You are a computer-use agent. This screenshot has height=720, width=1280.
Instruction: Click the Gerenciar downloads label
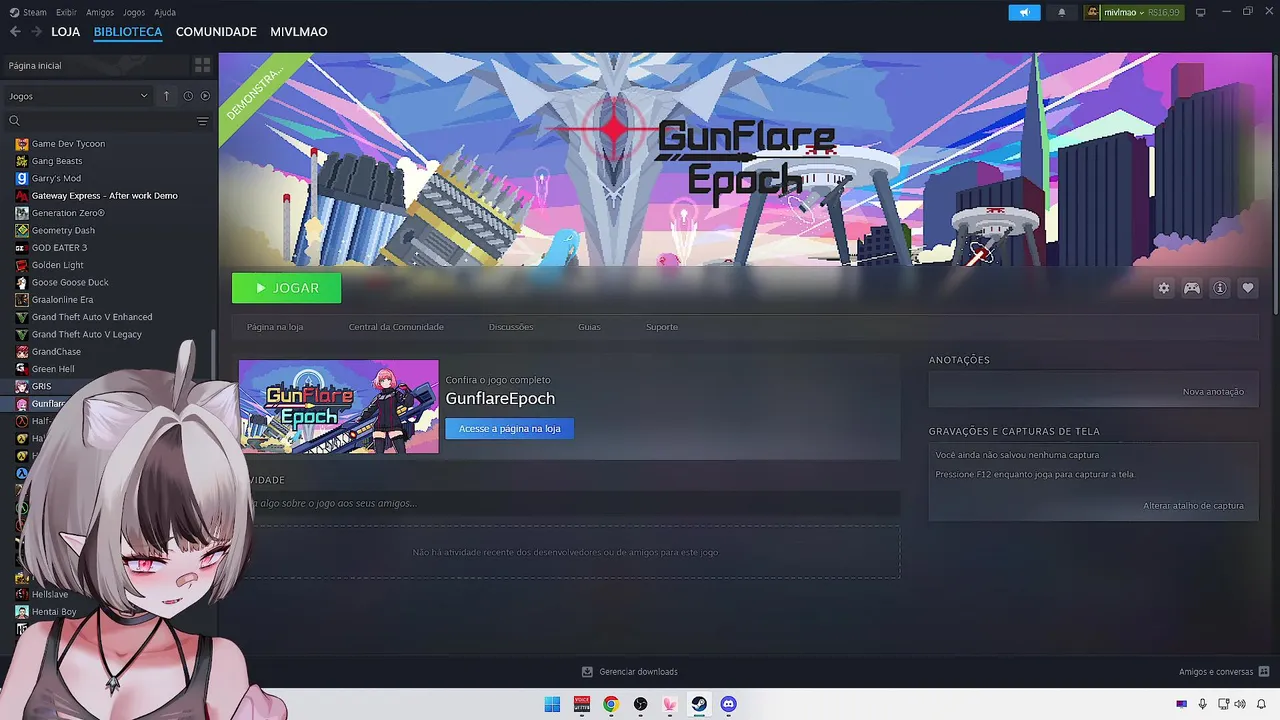(638, 672)
